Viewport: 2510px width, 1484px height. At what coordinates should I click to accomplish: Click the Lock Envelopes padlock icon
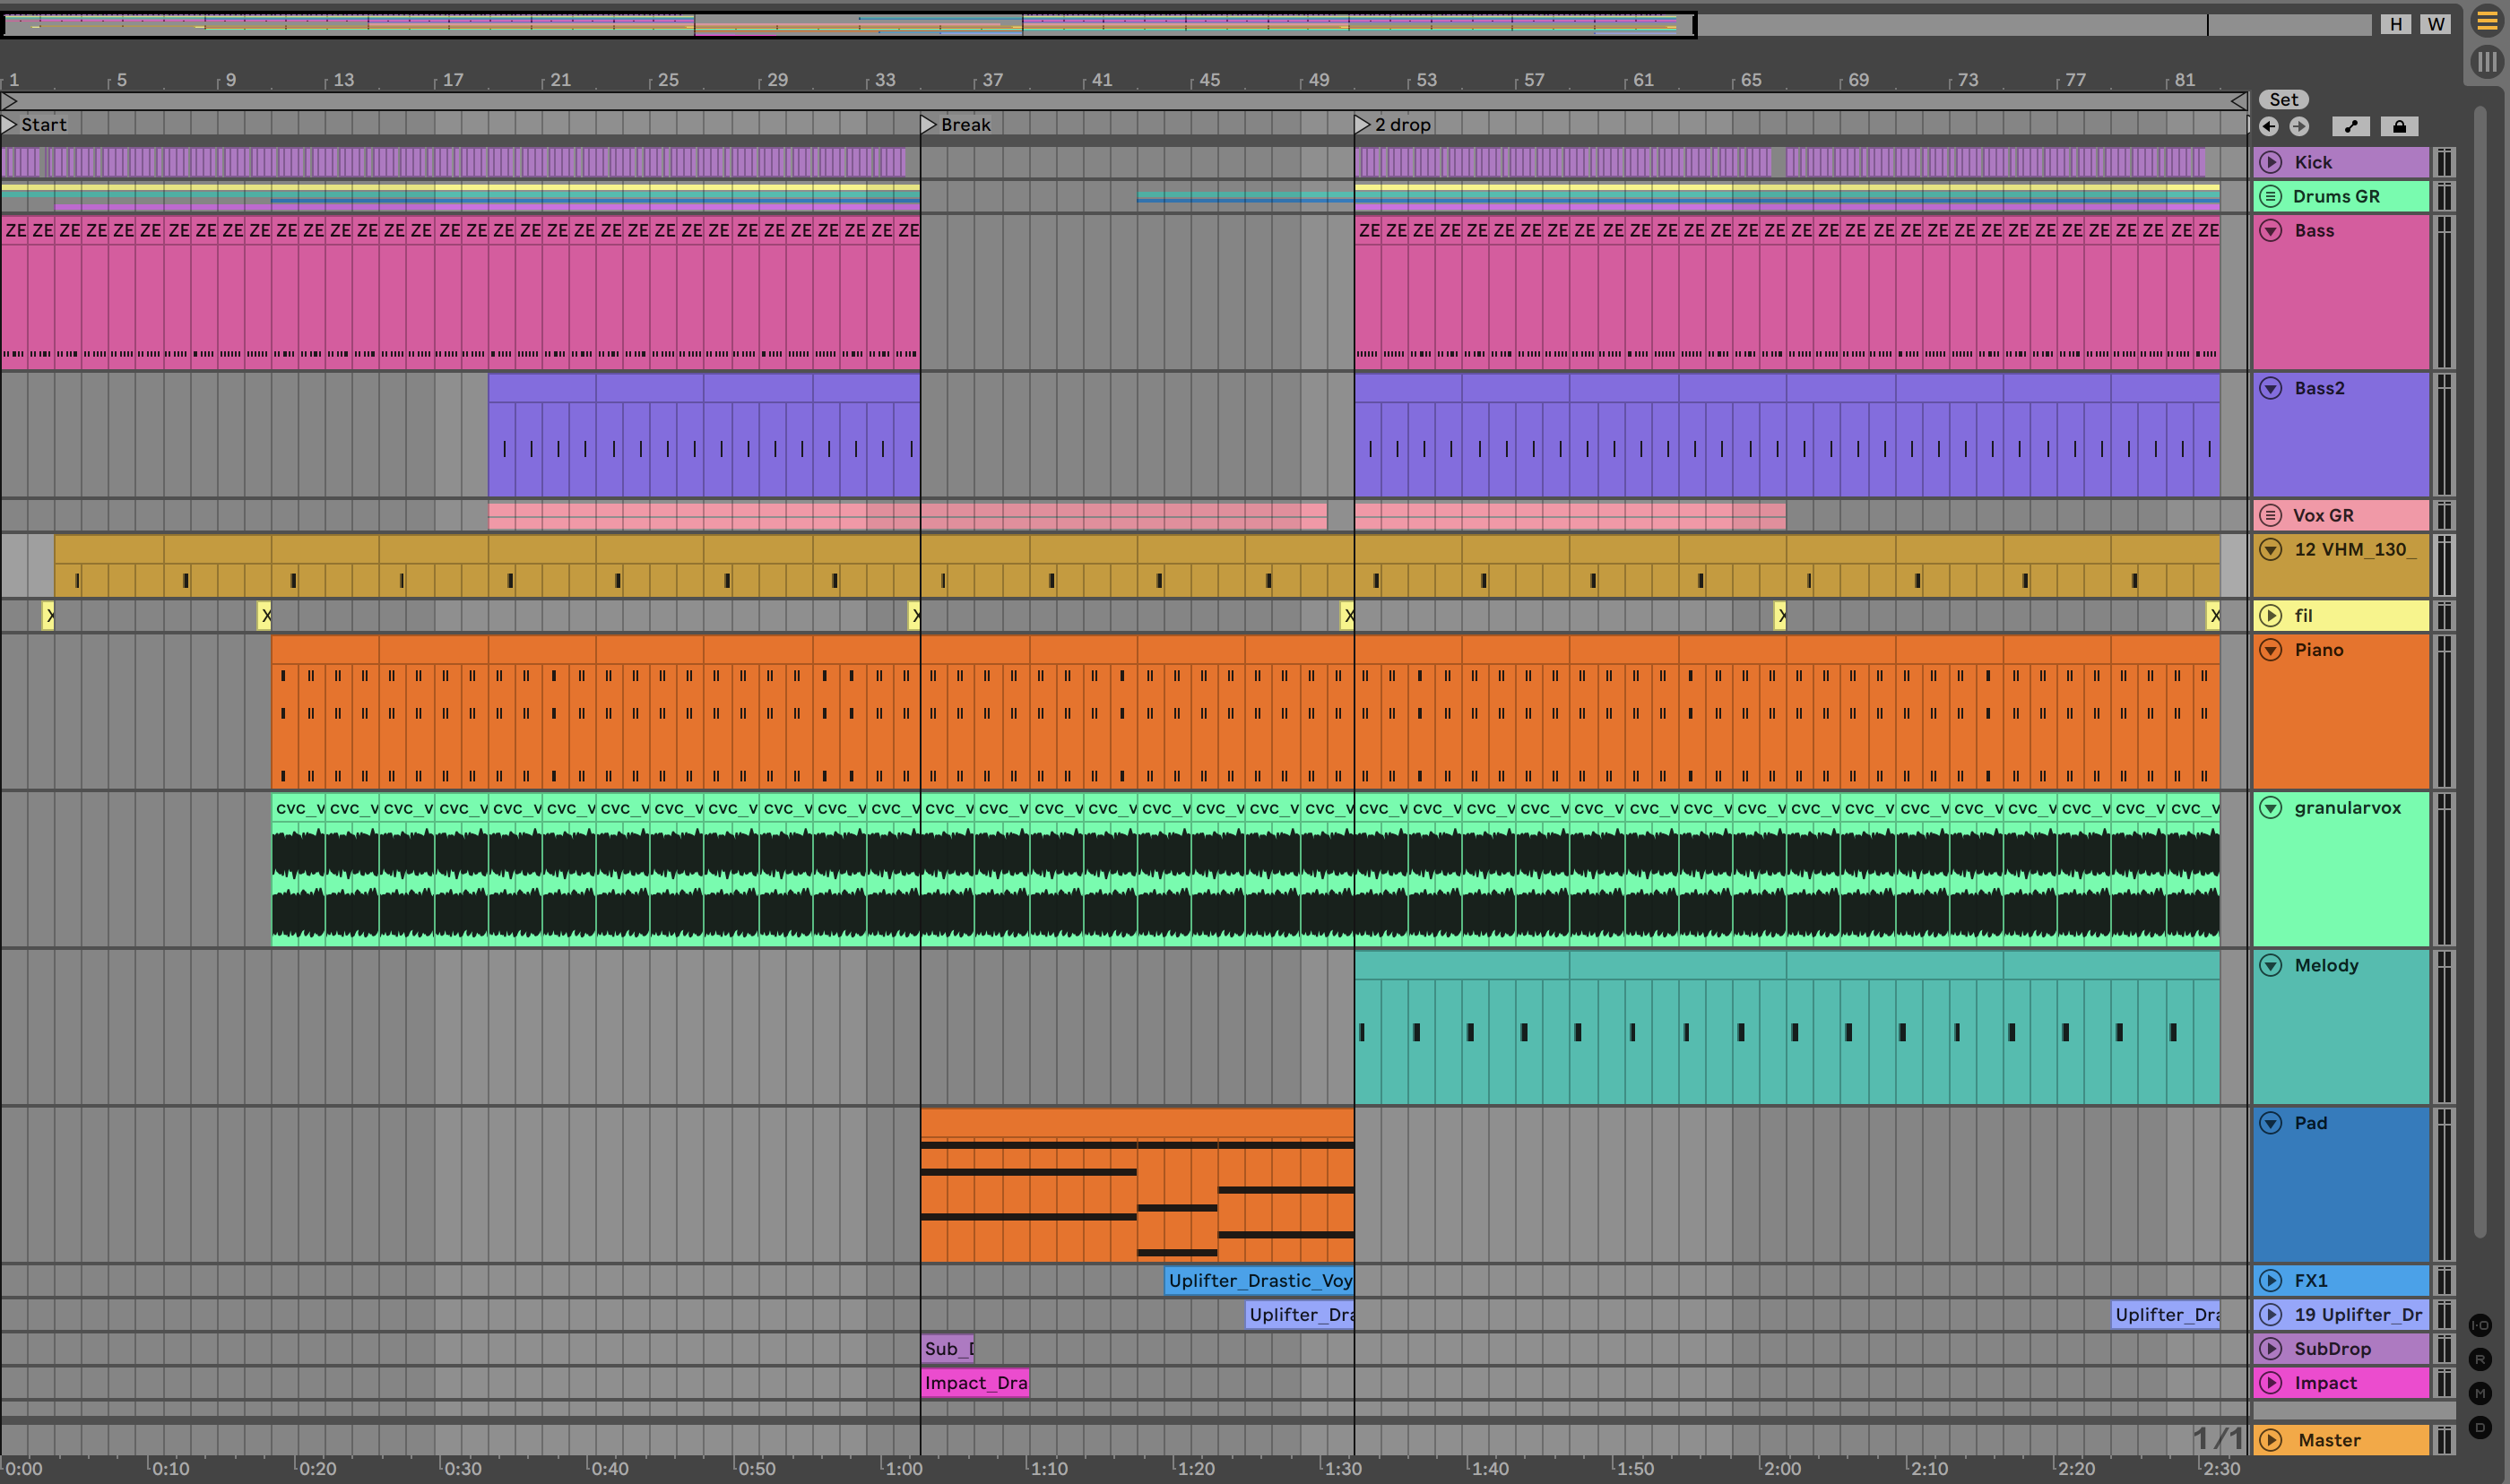(x=2399, y=126)
